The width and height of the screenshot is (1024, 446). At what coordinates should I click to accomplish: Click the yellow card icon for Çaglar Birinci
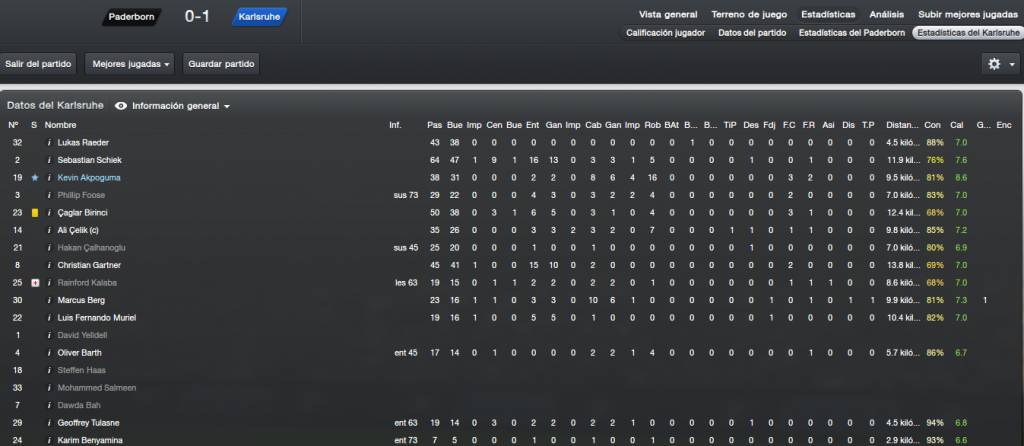[x=35, y=213]
